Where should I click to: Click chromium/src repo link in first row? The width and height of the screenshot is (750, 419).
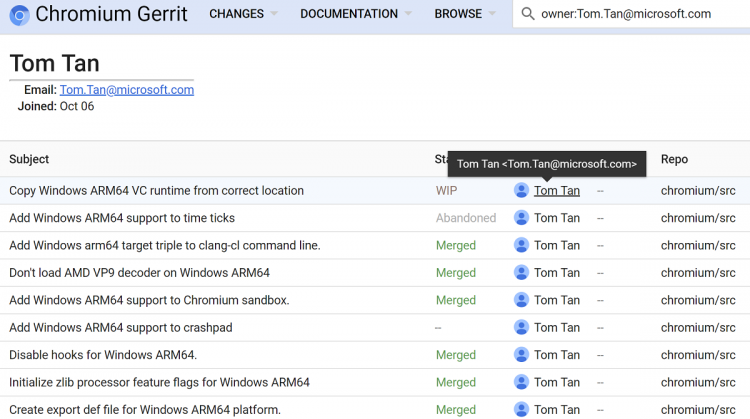(x=702, y=190)
